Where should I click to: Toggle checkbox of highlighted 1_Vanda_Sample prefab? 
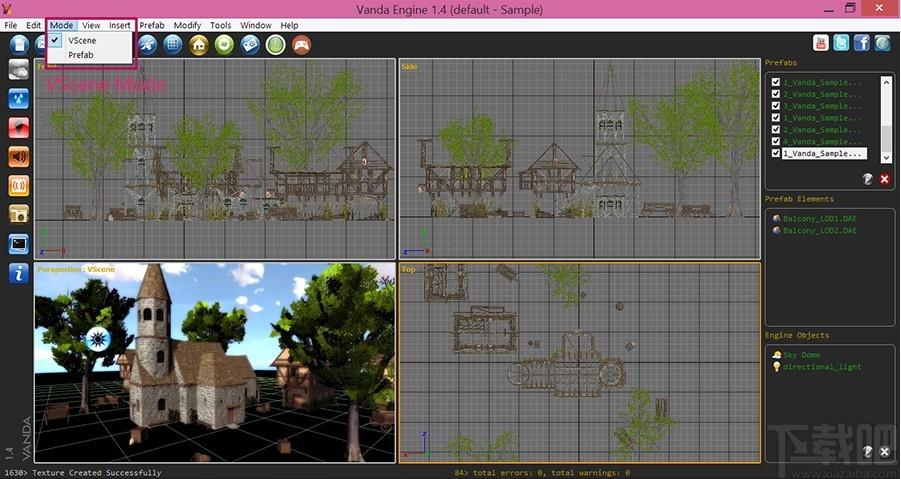click(776, 153)
